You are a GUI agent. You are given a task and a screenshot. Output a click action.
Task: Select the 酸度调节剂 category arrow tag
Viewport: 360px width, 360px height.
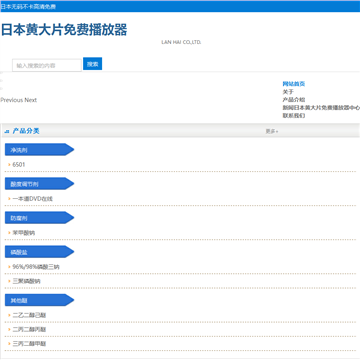(x=39, y=184)
